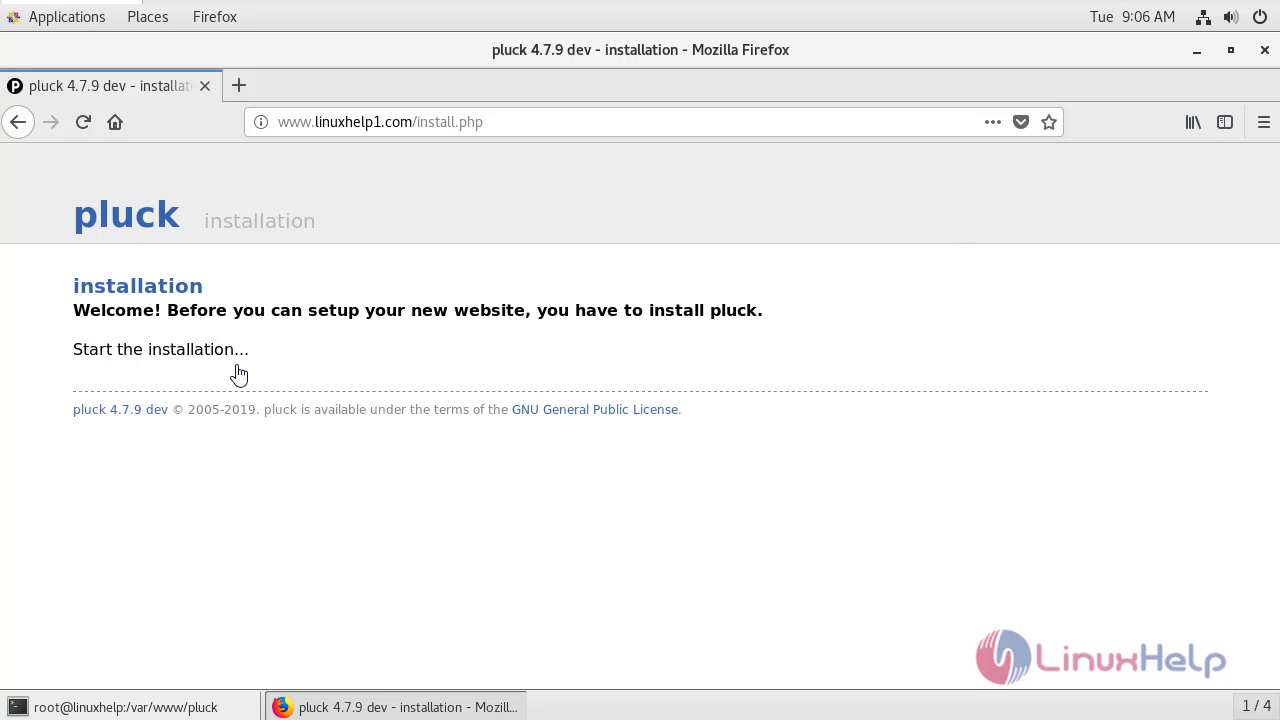Click the forward navigation arrow

click(51, 122)
